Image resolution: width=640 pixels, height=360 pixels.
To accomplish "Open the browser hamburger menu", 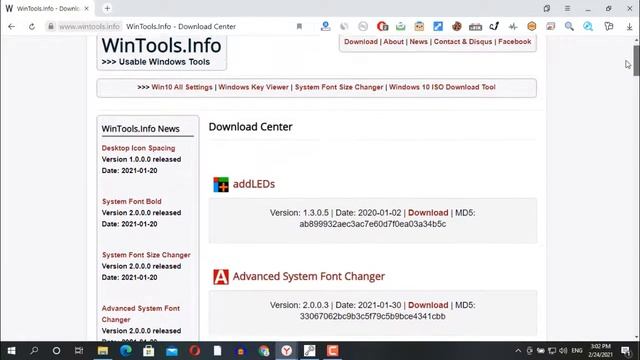I will point(567,8).
